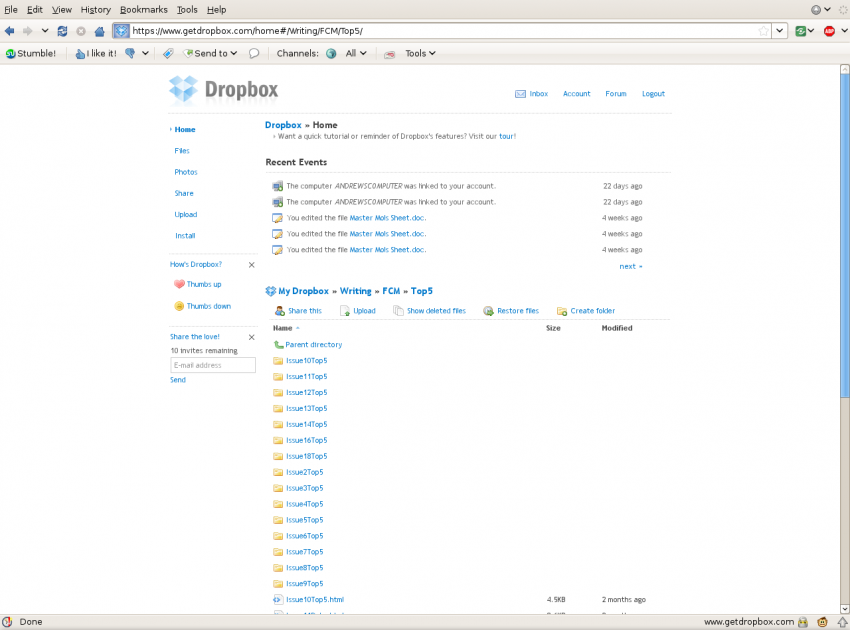Screen dimensions: 850x630
Task: Open the Forum link
Action: 616,94
